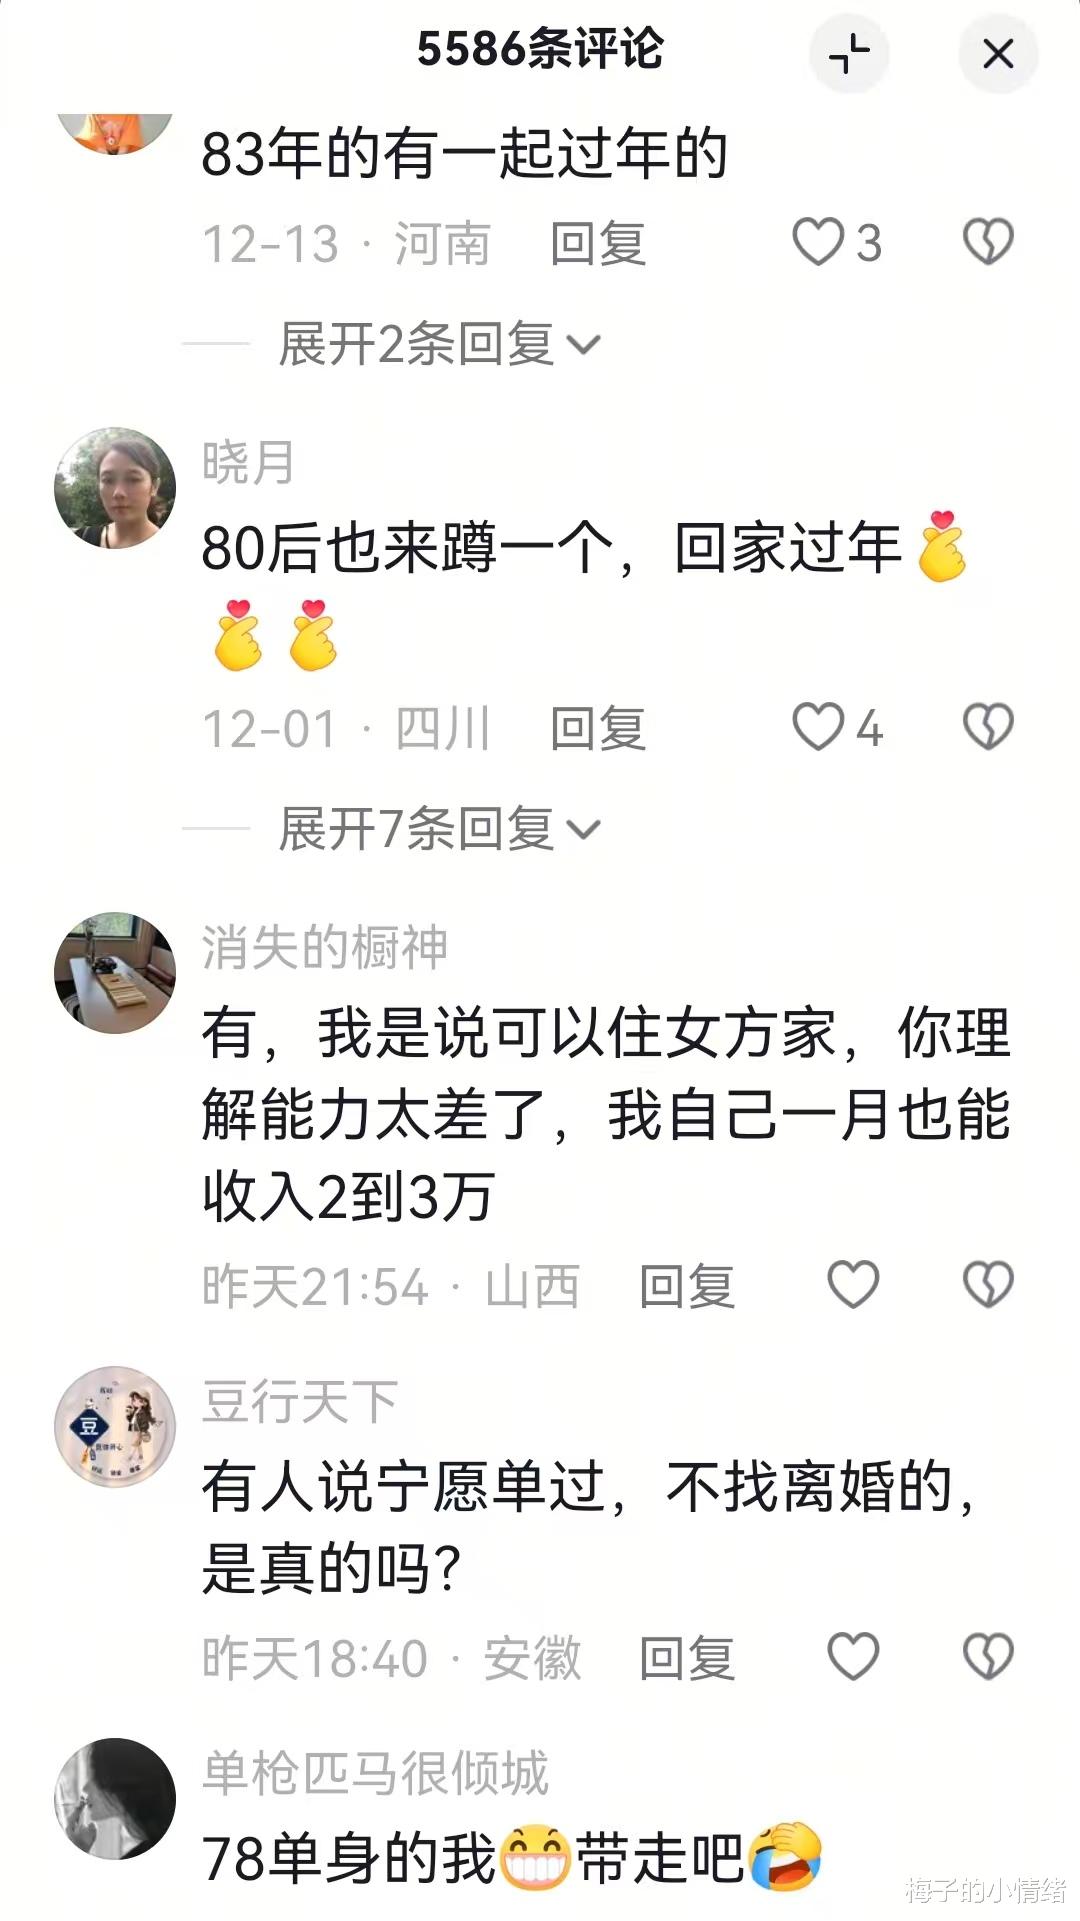The width and height of the screenshot is (1080, 1921).
Task: Dislike the 河南 comment with broken heart
Action: pos(988,243)
